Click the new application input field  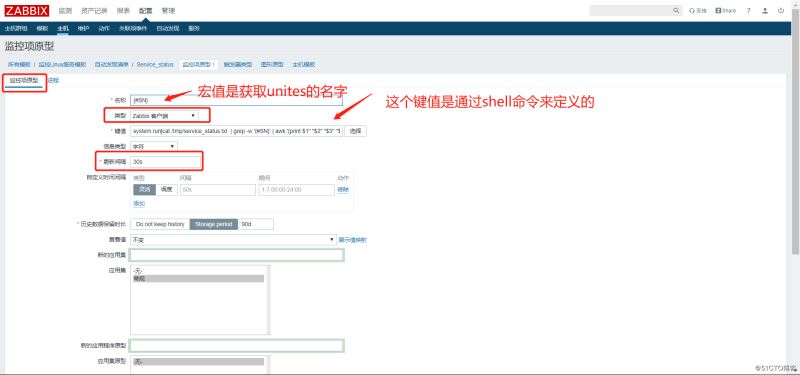[x=237, y=255]
